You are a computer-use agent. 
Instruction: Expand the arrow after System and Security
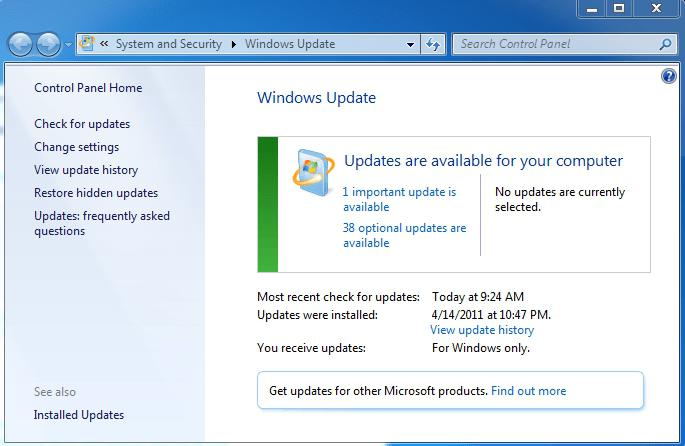point(234,44)
